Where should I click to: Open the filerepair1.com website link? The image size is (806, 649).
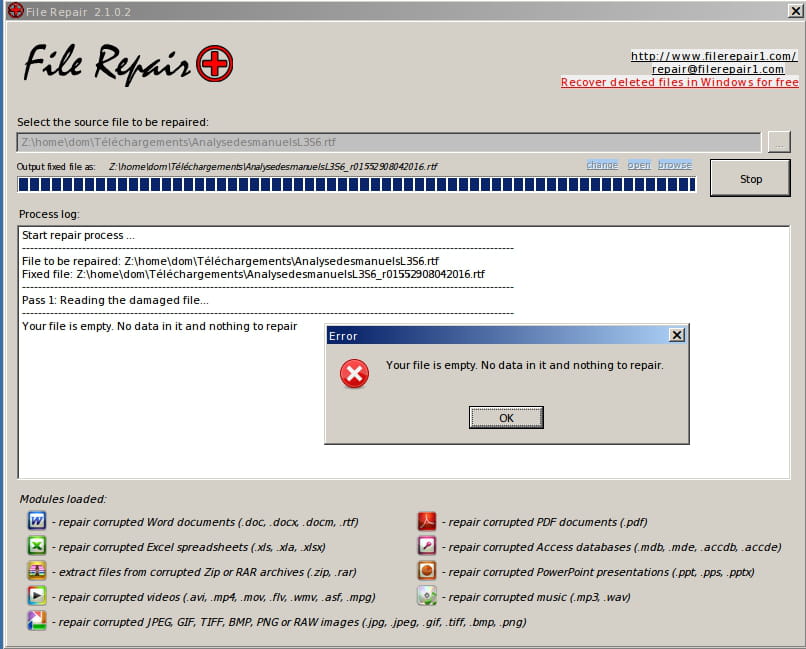click(x=713, y=56)
